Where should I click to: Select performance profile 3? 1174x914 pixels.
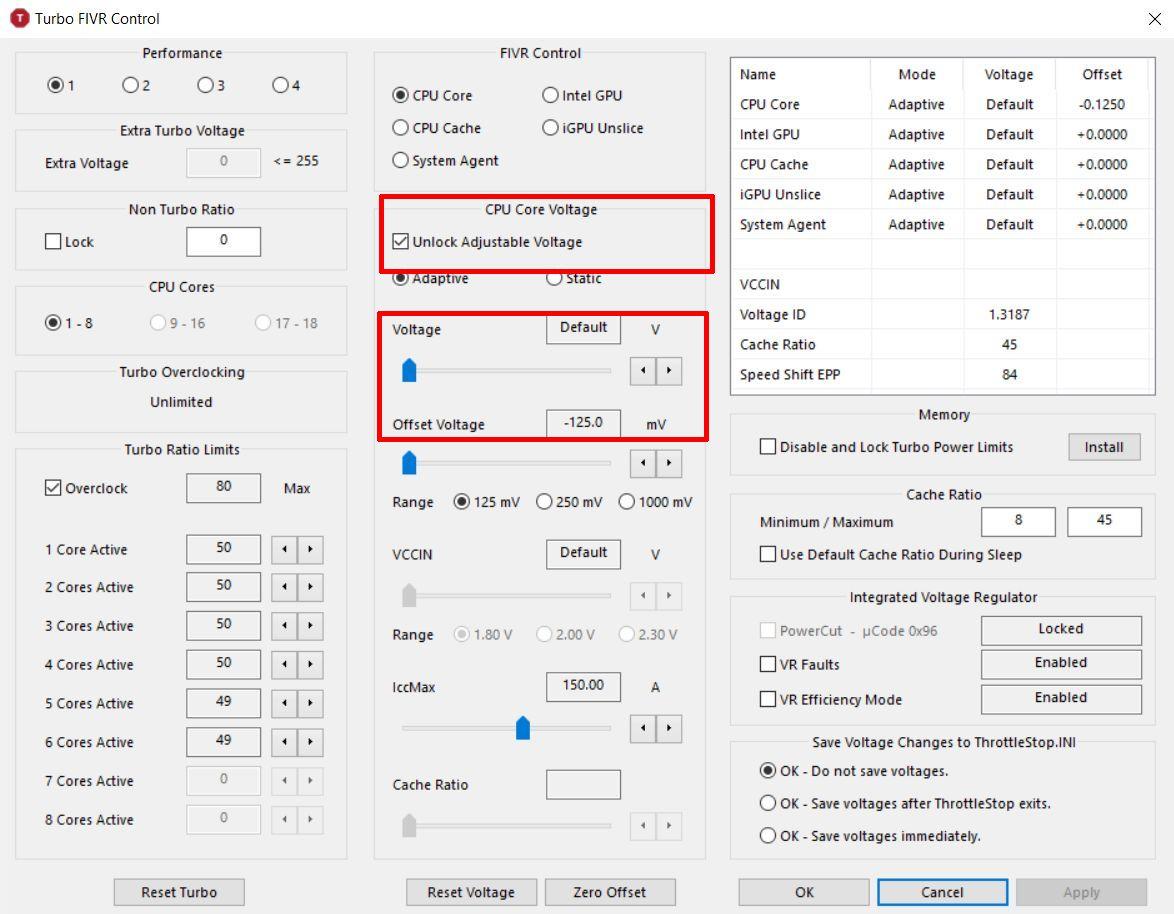tap(205, 85)
